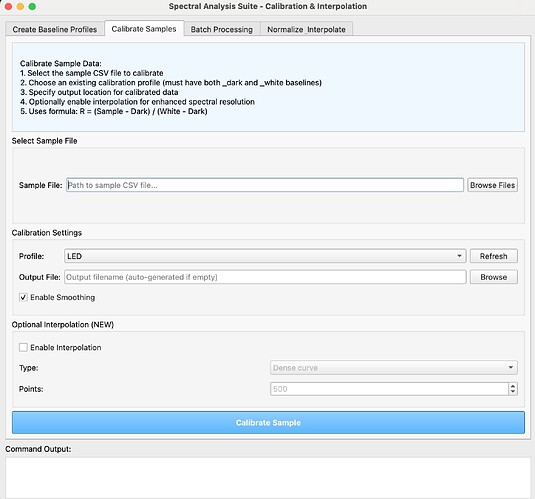Uncheck the Enable Smoothing checkbox
535x499 pixels.
(x=23, y=297)
